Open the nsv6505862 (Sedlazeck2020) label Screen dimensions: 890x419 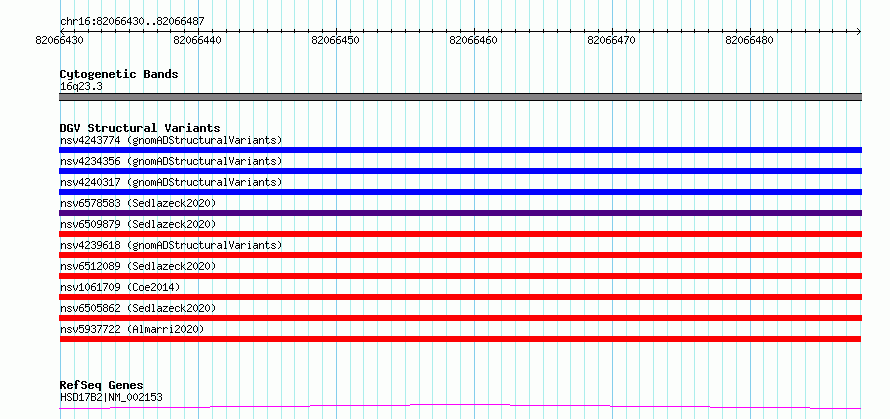pyautogui.click(x=138, y=308)
